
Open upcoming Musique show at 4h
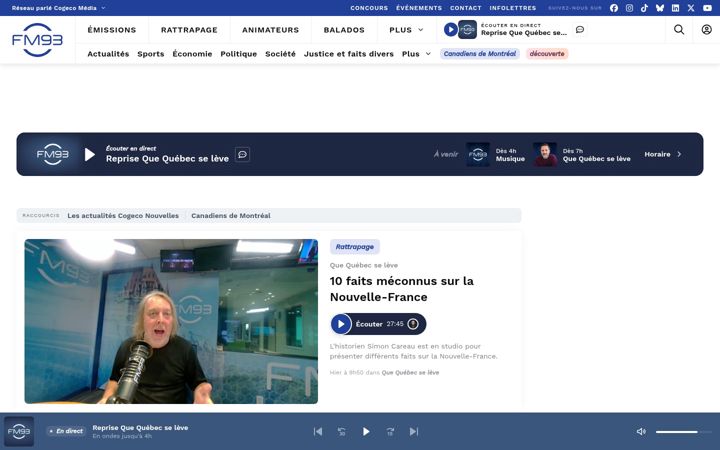495,154
